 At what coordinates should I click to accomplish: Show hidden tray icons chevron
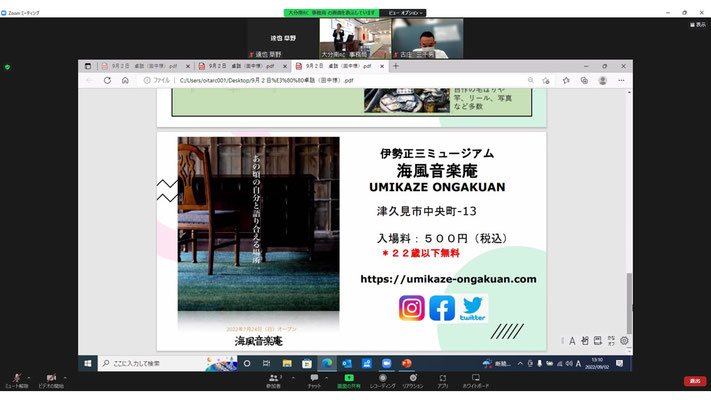point(520,364)
